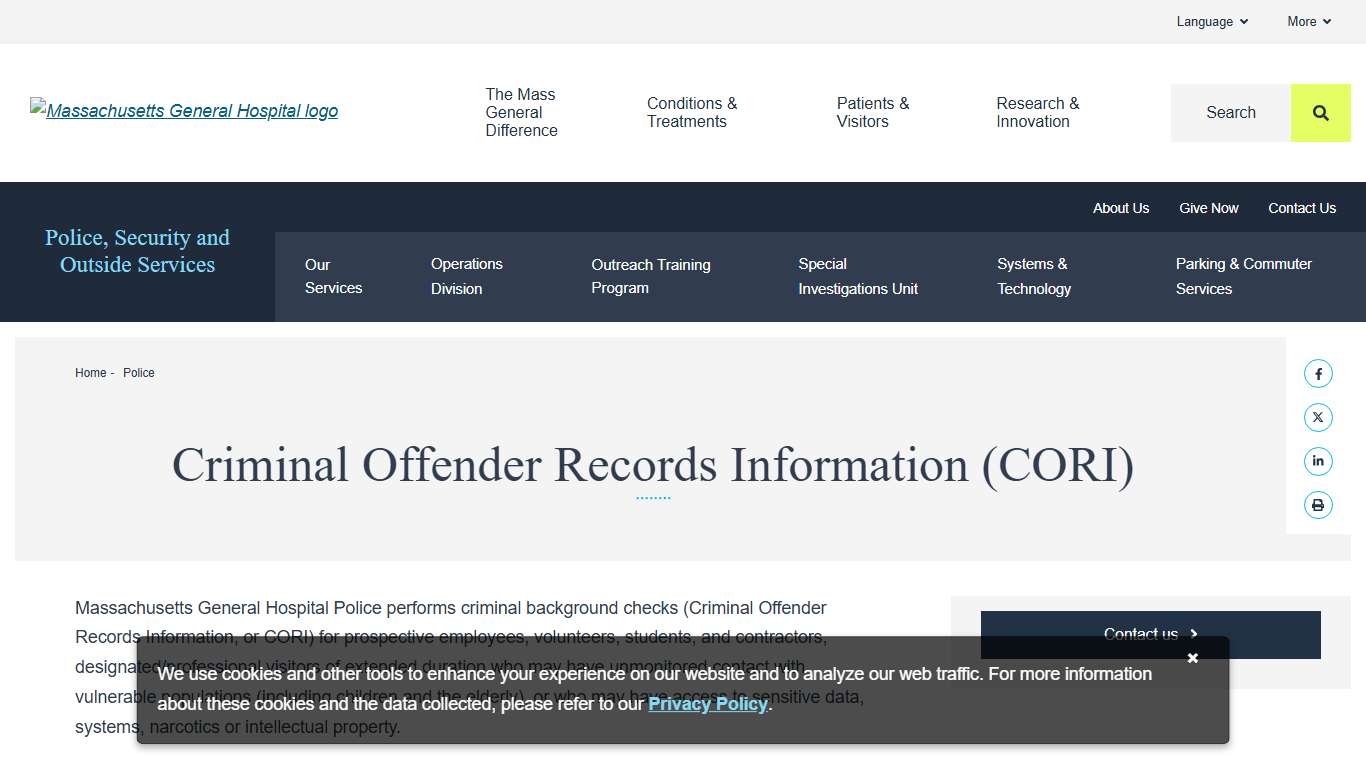Select Parking & Commuter Services
Image resolution: width=1366 pixels, height=768 pixels.
(x=1243, y=276)
